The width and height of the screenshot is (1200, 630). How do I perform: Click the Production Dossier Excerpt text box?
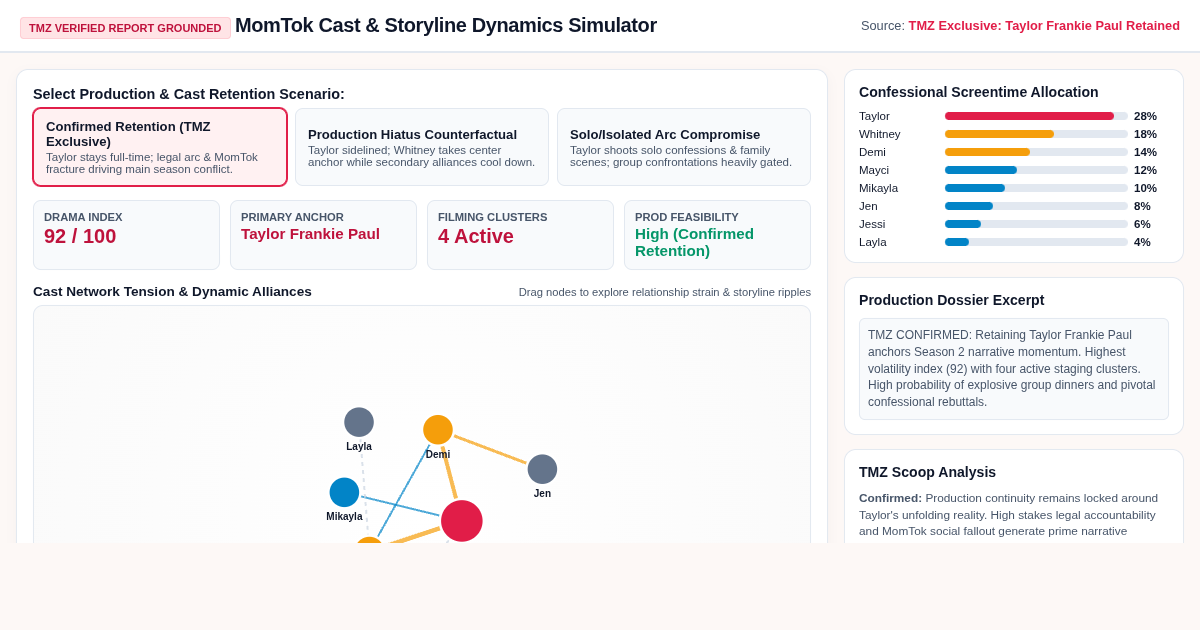(x=1014, y=369)
